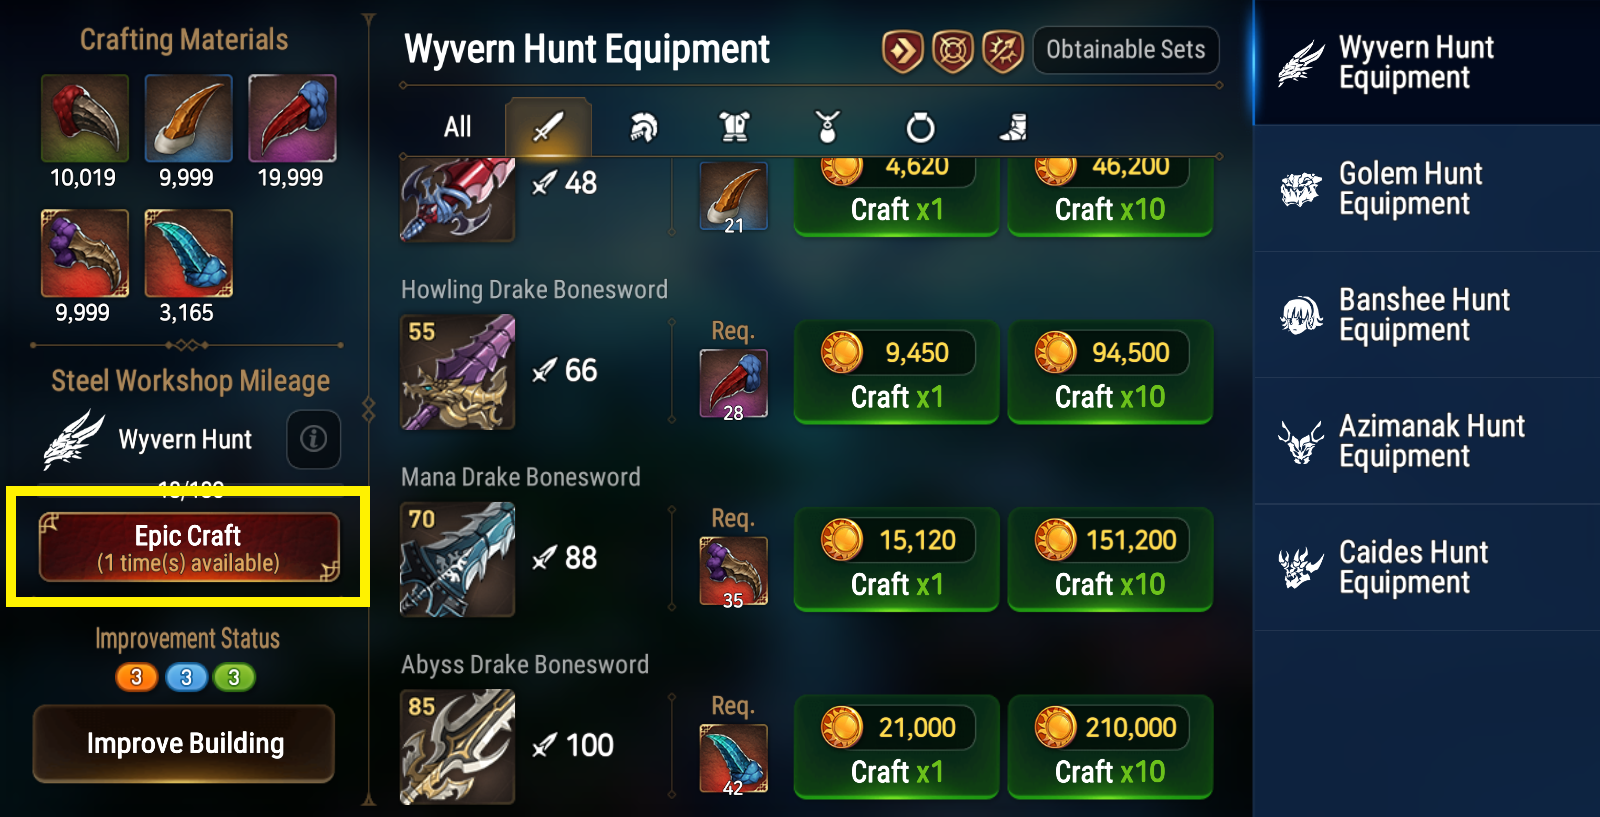Open Golem Hunt Equipment category

pos(1427,188)
